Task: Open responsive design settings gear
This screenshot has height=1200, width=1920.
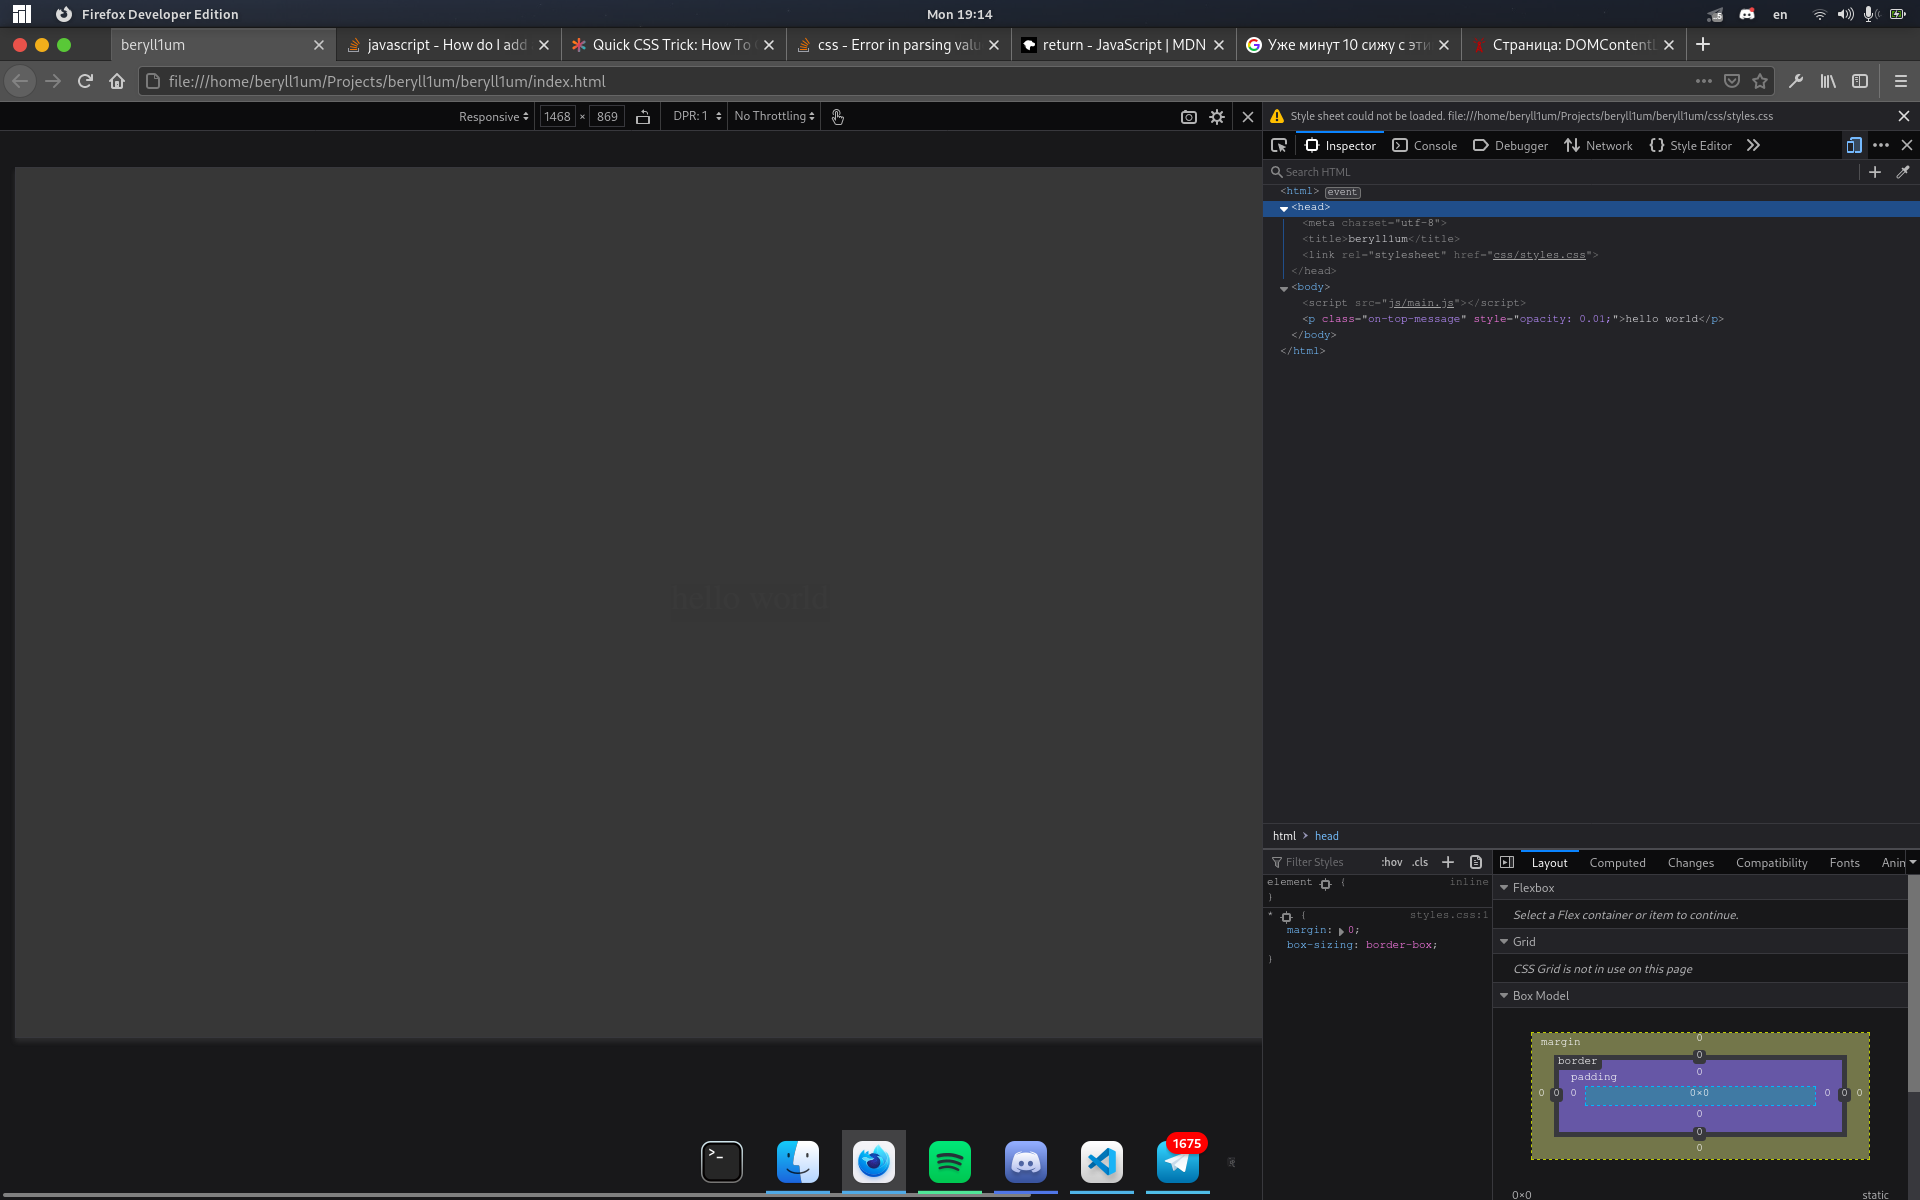Action: coord(1217,117)
